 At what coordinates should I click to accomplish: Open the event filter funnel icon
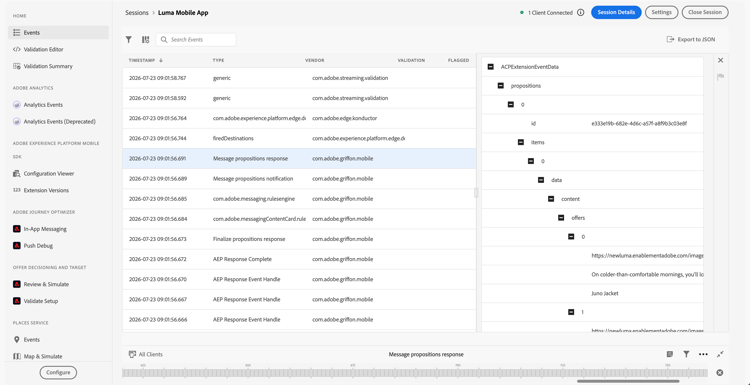[128, 40]
